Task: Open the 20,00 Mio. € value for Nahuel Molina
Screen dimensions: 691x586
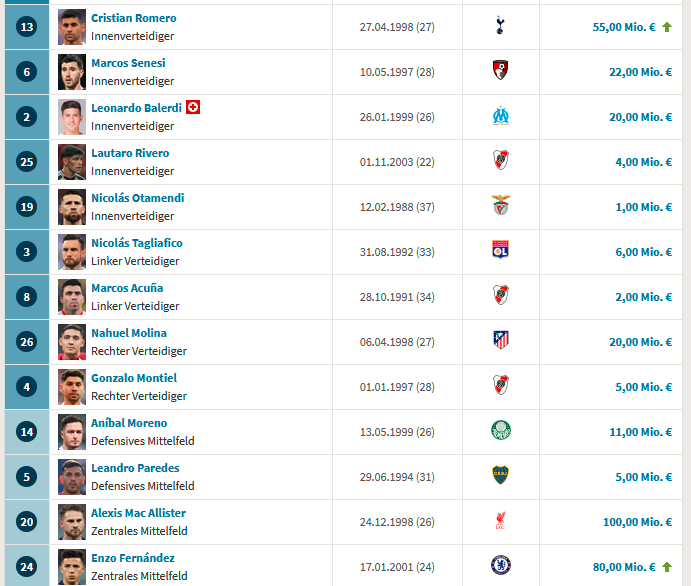Action: [639, 342]
